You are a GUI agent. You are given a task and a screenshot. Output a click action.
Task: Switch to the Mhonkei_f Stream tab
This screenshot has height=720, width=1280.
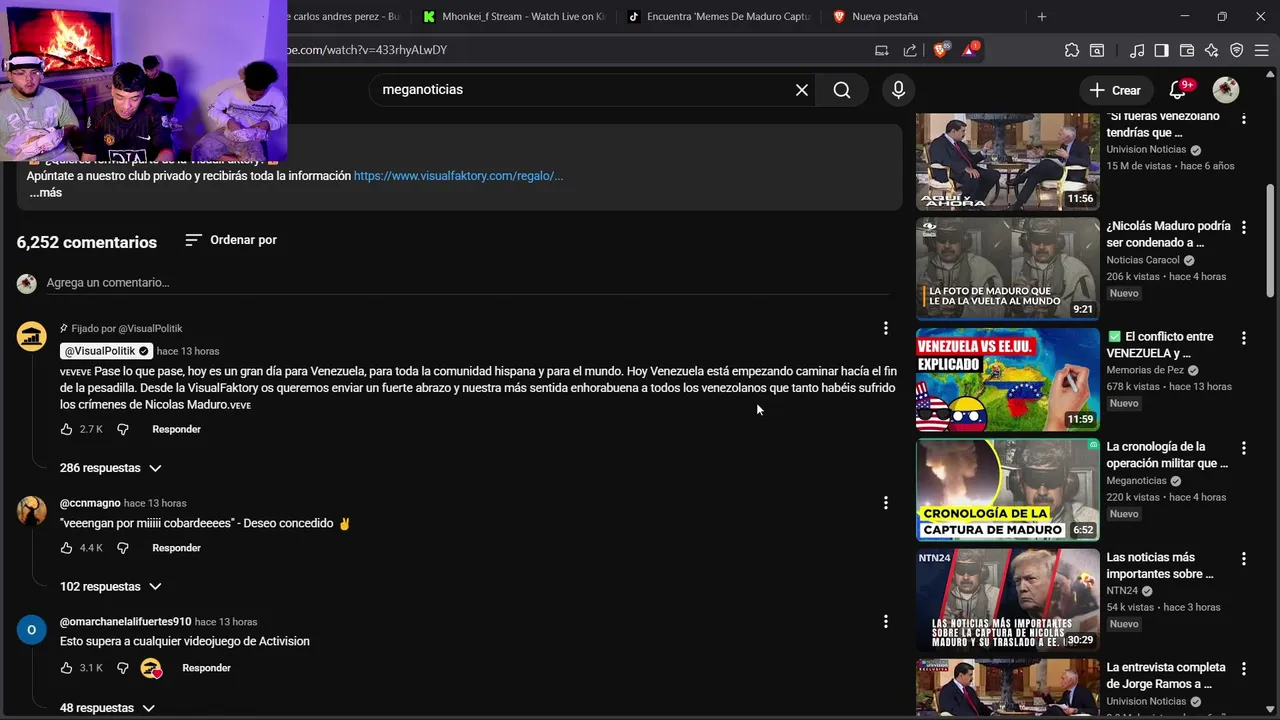[x=513, y=16]
